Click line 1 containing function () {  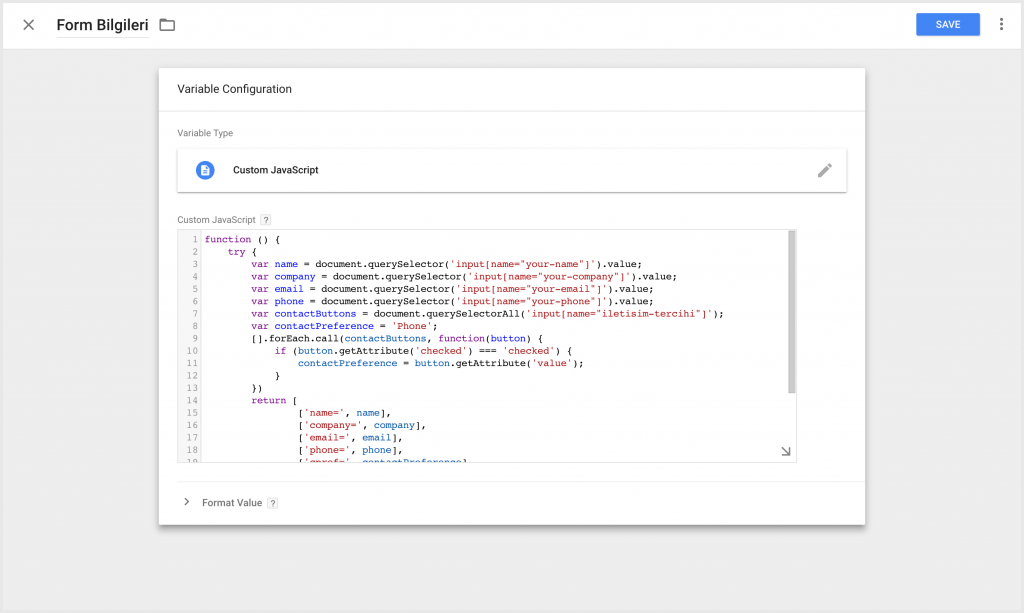(242, 240)
